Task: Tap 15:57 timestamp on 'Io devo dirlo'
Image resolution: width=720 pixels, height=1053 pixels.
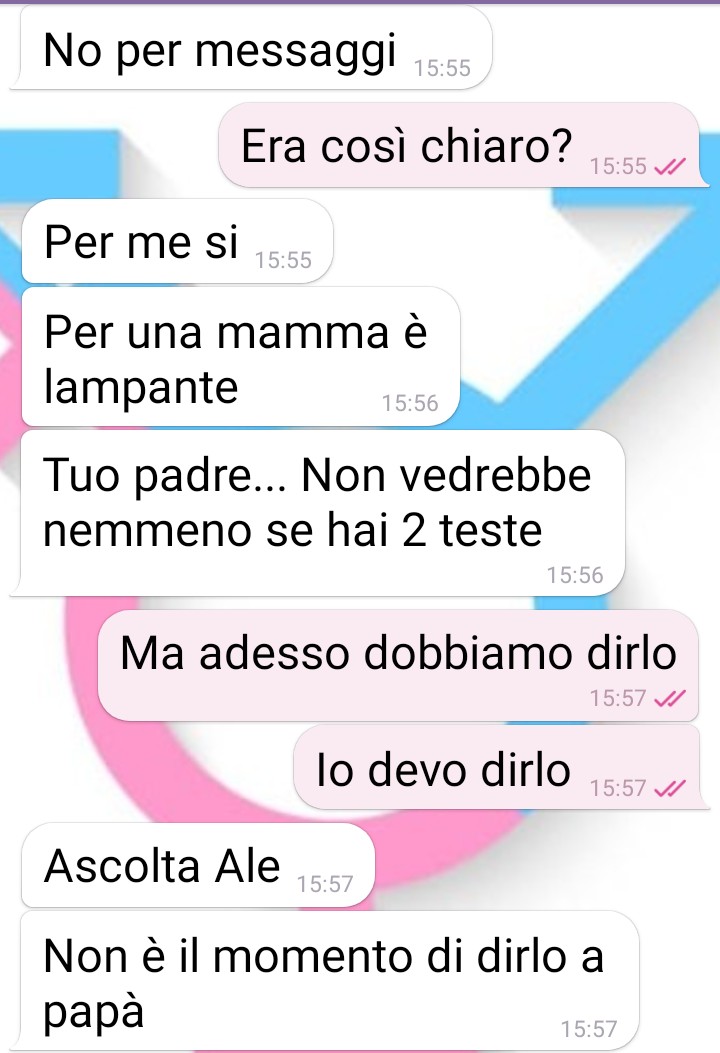Action: pyautogui.click(x=618, y=788)
